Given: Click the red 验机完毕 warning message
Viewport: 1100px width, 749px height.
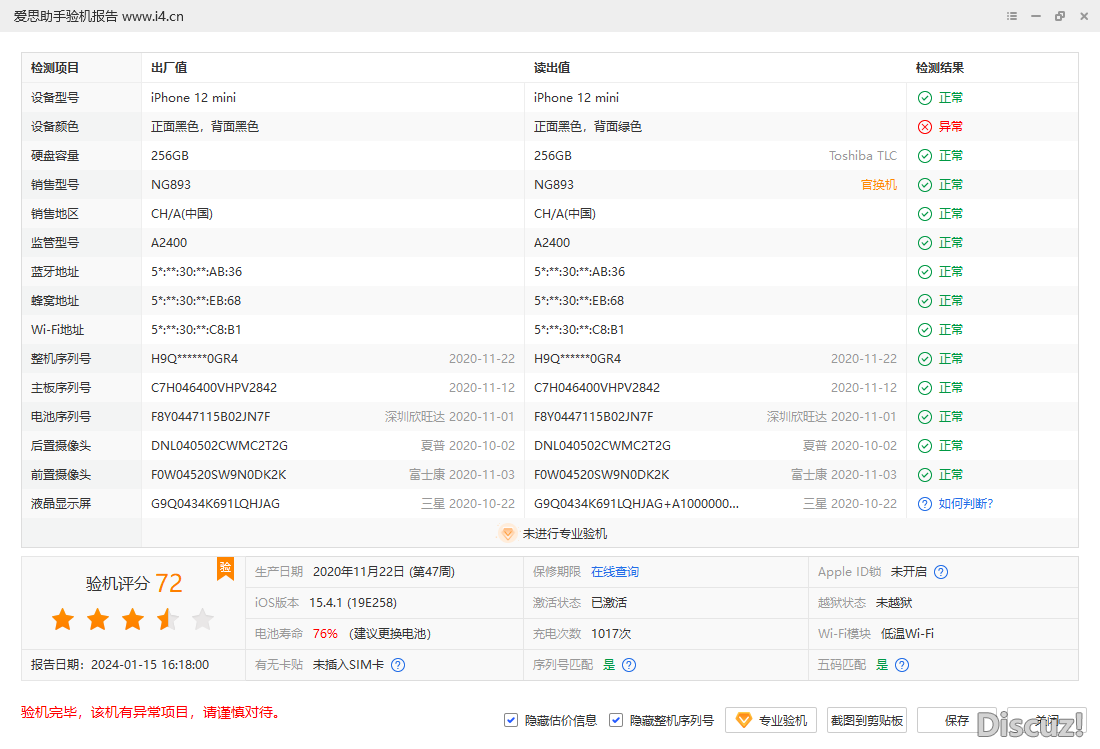Looking at the screenshot, I should [x=151, y=713].
